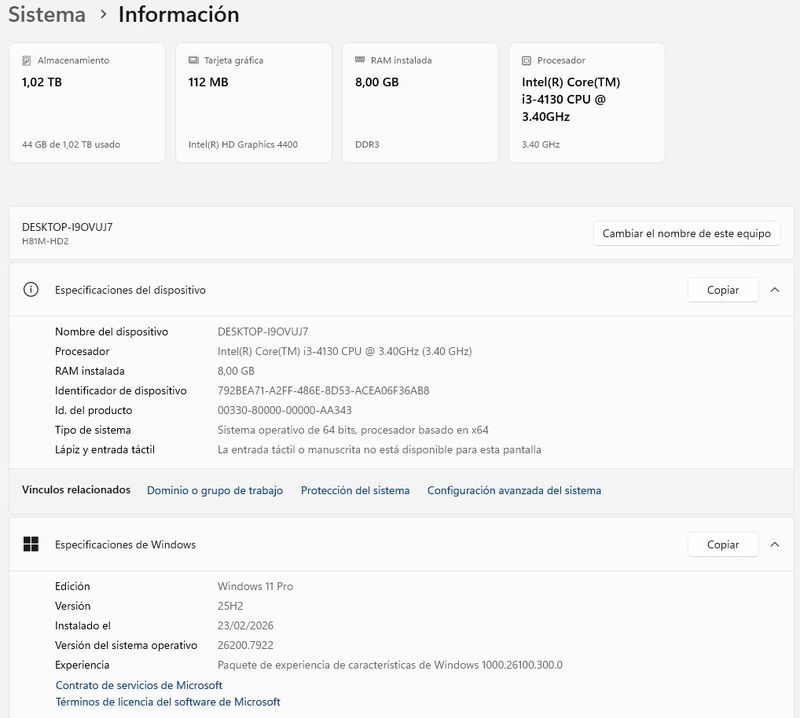Open the Procesador i3-4130 card

[587, 103]
